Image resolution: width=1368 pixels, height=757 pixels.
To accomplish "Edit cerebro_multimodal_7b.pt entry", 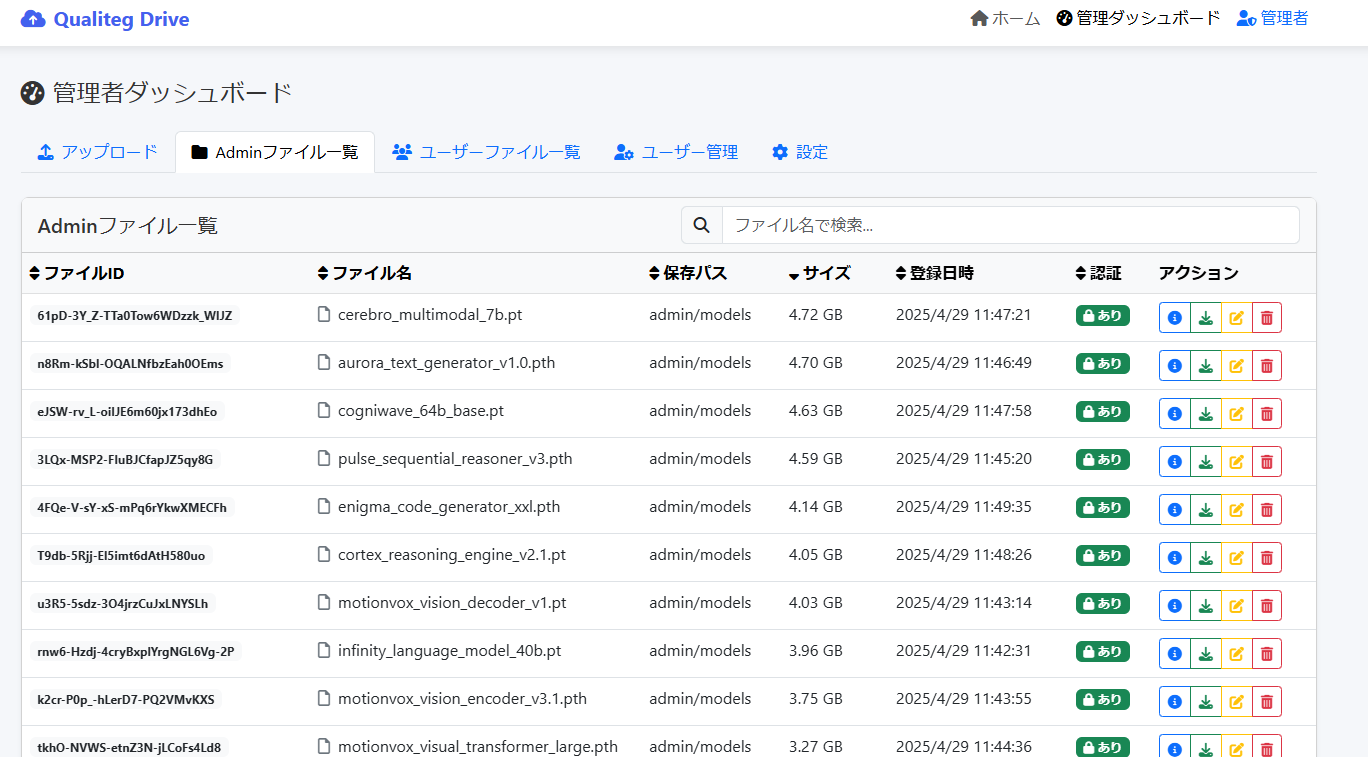I will pos(1236,318).
